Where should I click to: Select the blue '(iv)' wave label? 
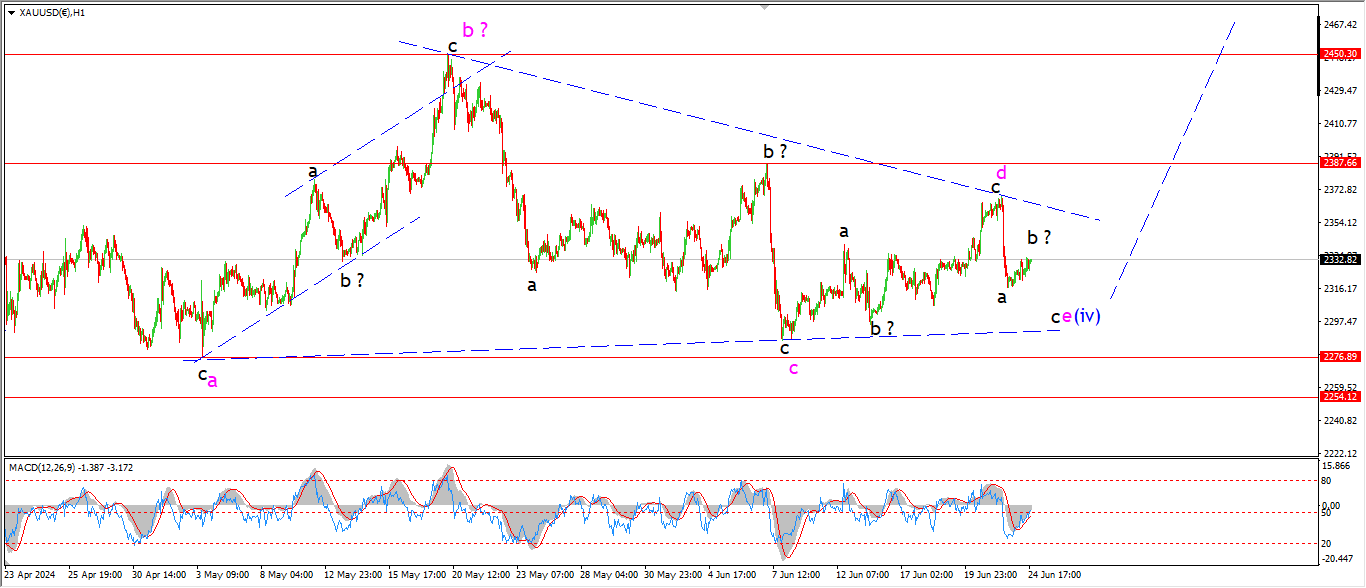pos(1088,316)
